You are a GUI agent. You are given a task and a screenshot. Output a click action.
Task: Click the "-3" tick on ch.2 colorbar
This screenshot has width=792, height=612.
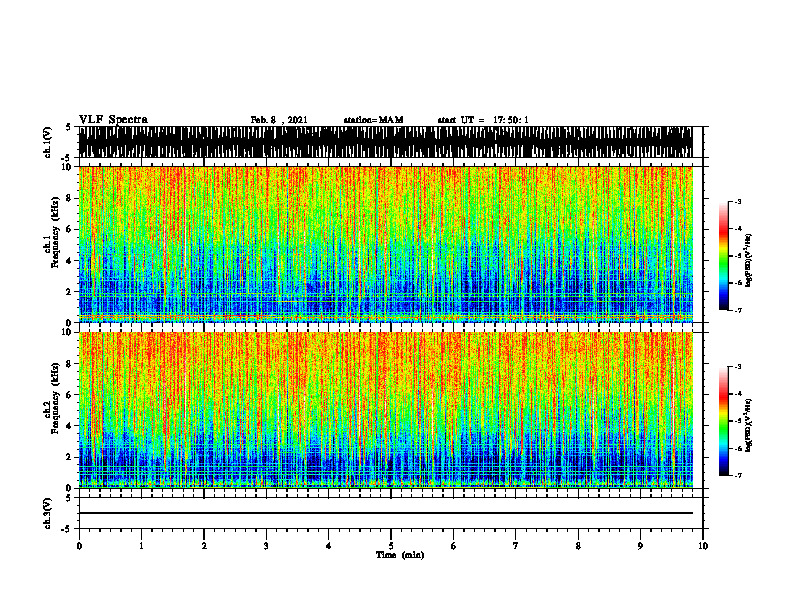[738, 367]
